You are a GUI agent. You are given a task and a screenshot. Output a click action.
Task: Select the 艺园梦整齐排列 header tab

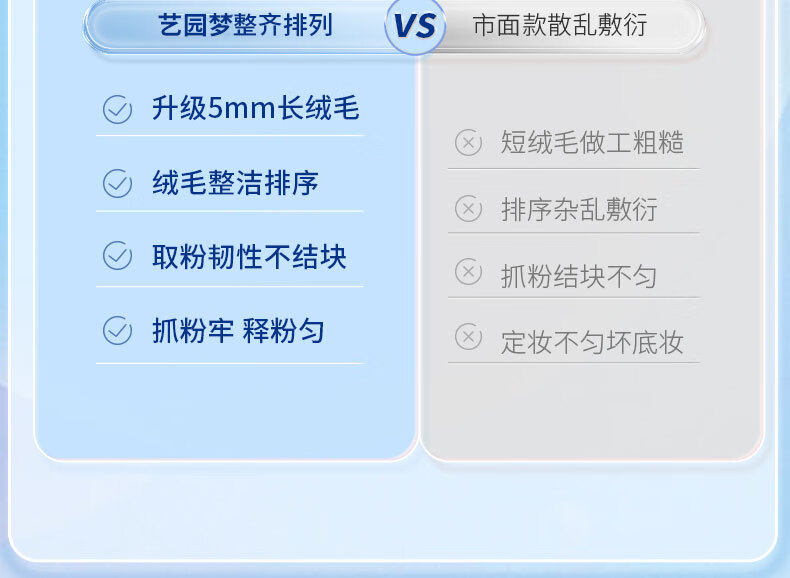(x=245, y=25)
